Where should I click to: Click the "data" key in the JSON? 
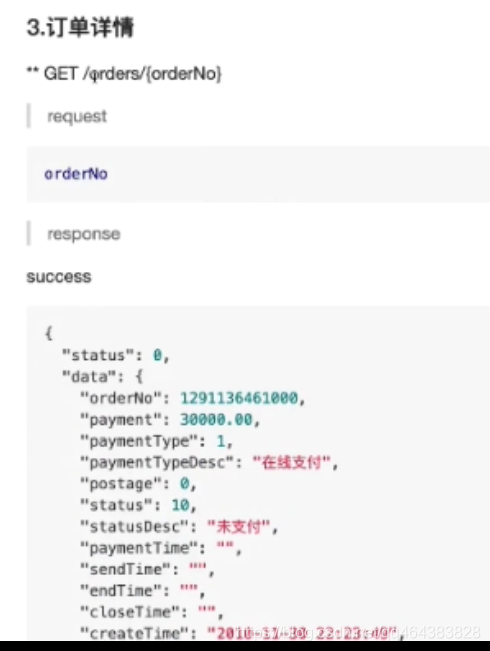tap(89, 377)
